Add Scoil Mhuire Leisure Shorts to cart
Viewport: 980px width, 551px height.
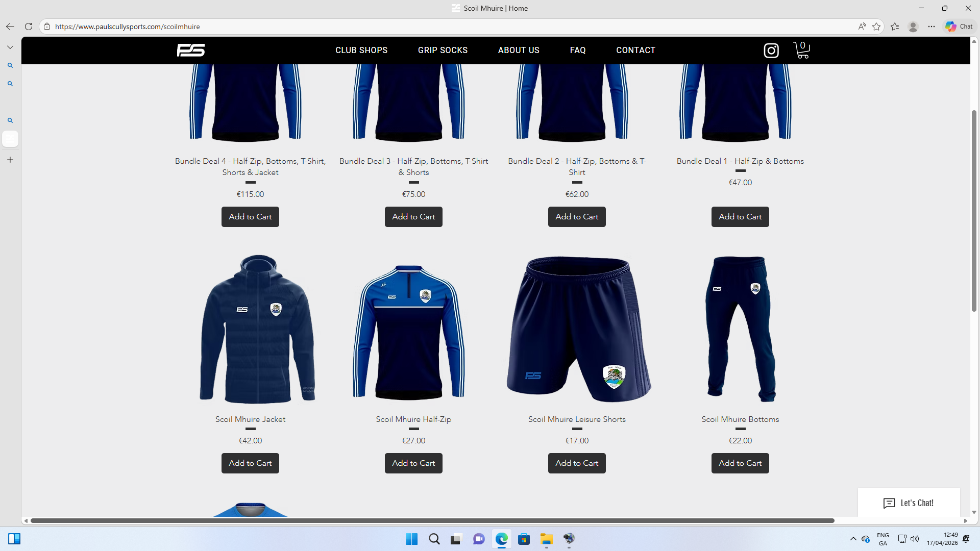[576, 463]
